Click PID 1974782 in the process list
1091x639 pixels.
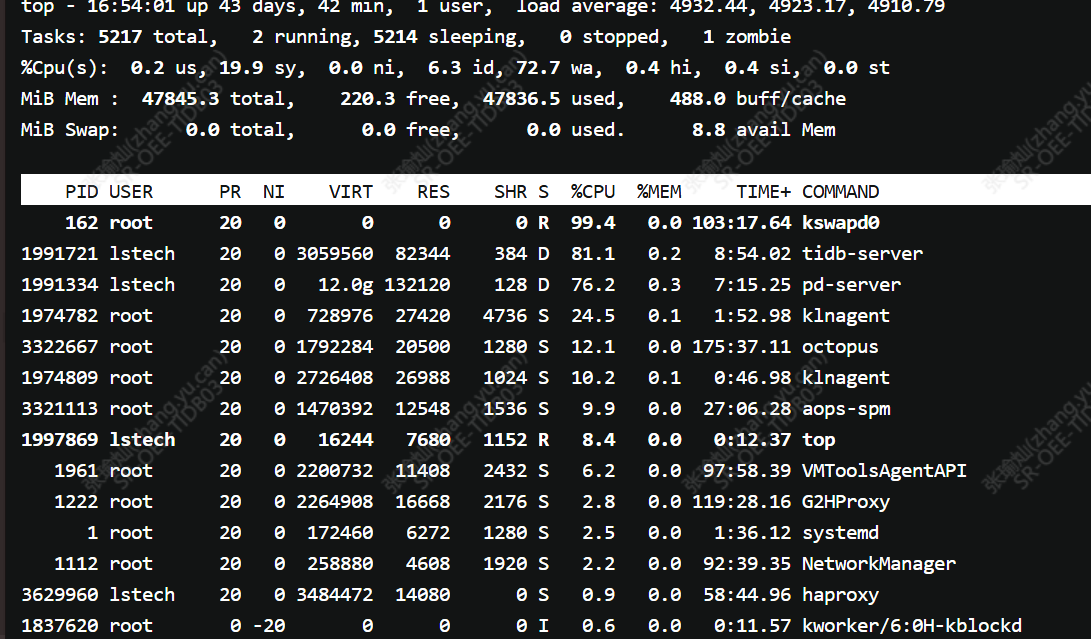(x=59, y=316)
